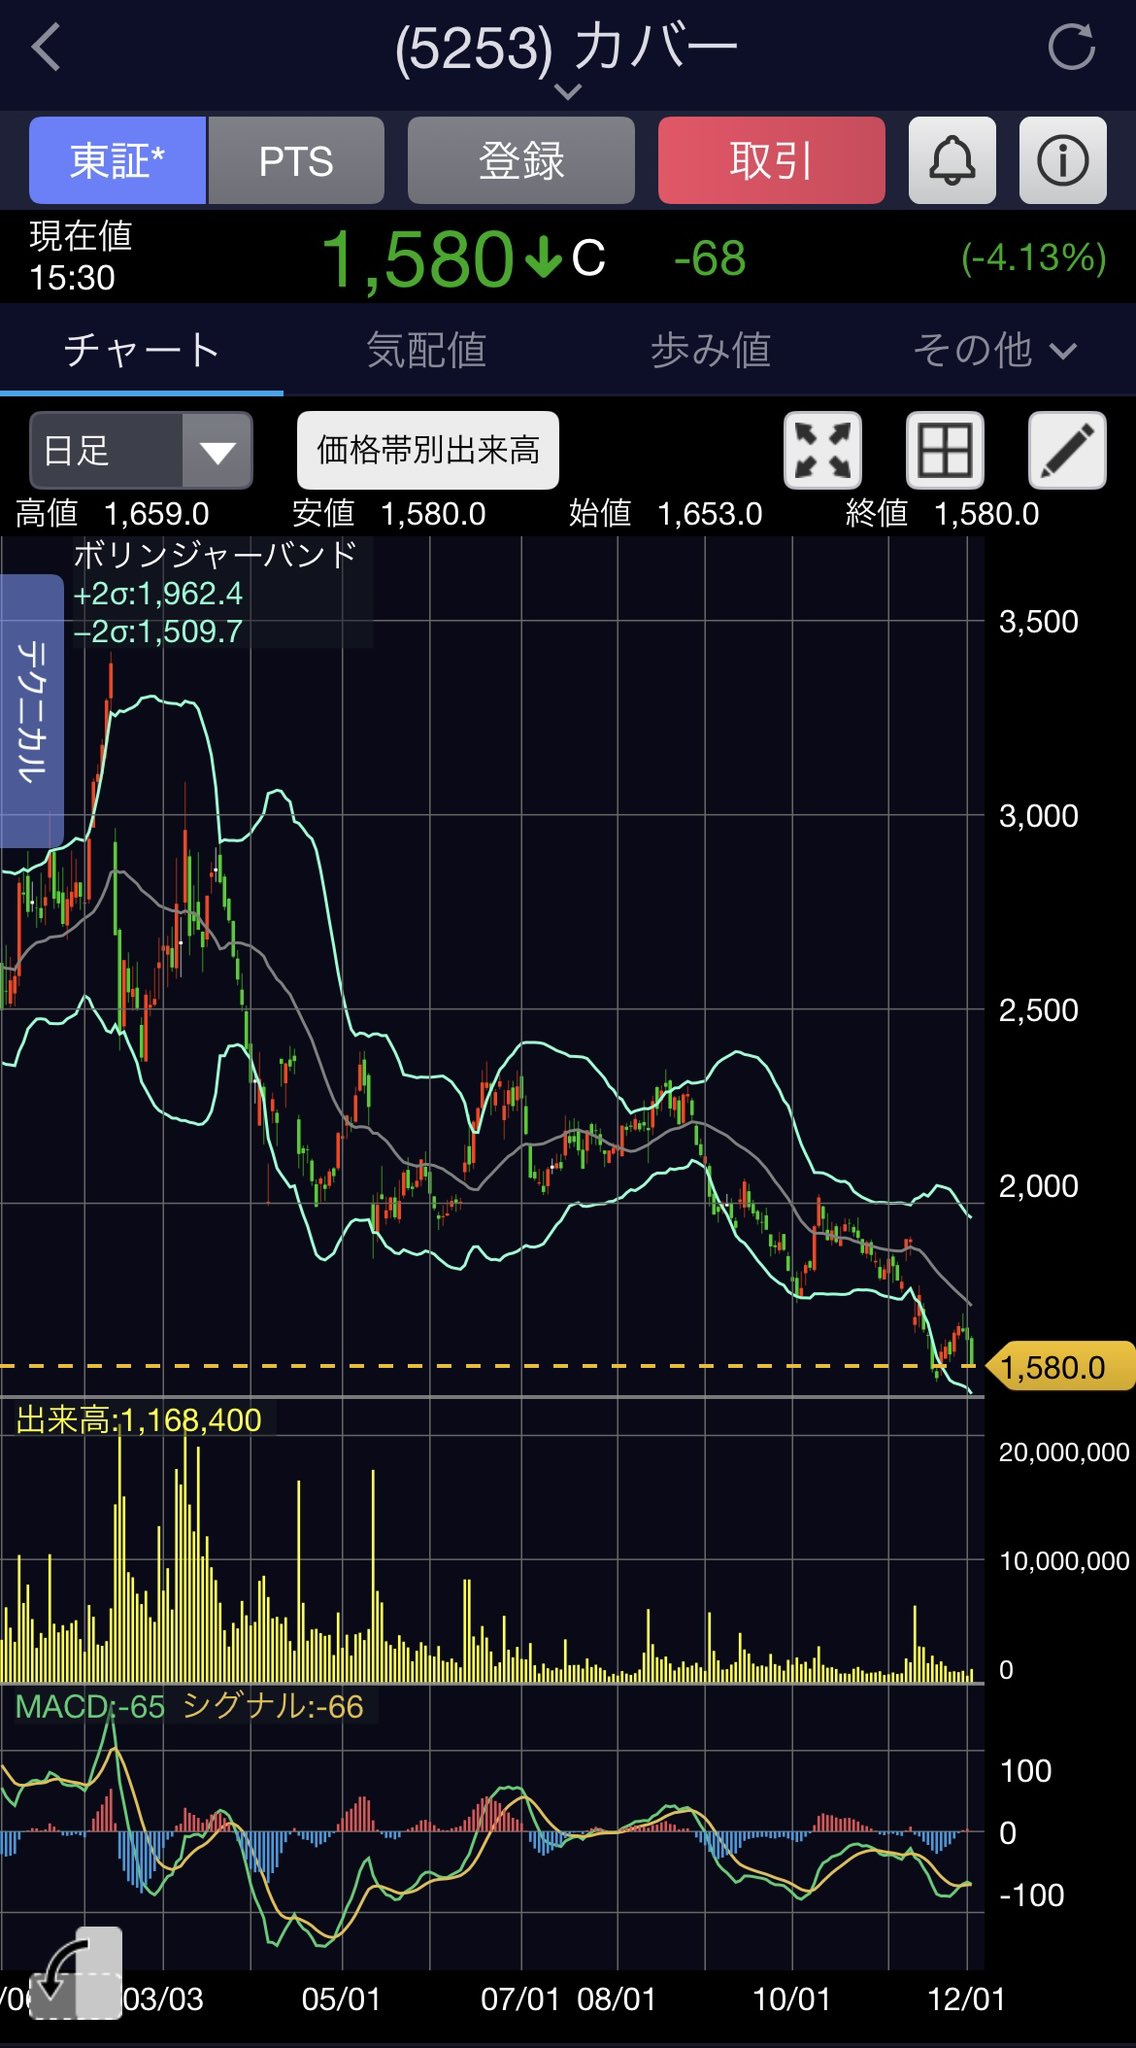Tap the 3,500 price axis label
The width and height of the screenshot is (1136, 2048).
point(1039,622)
